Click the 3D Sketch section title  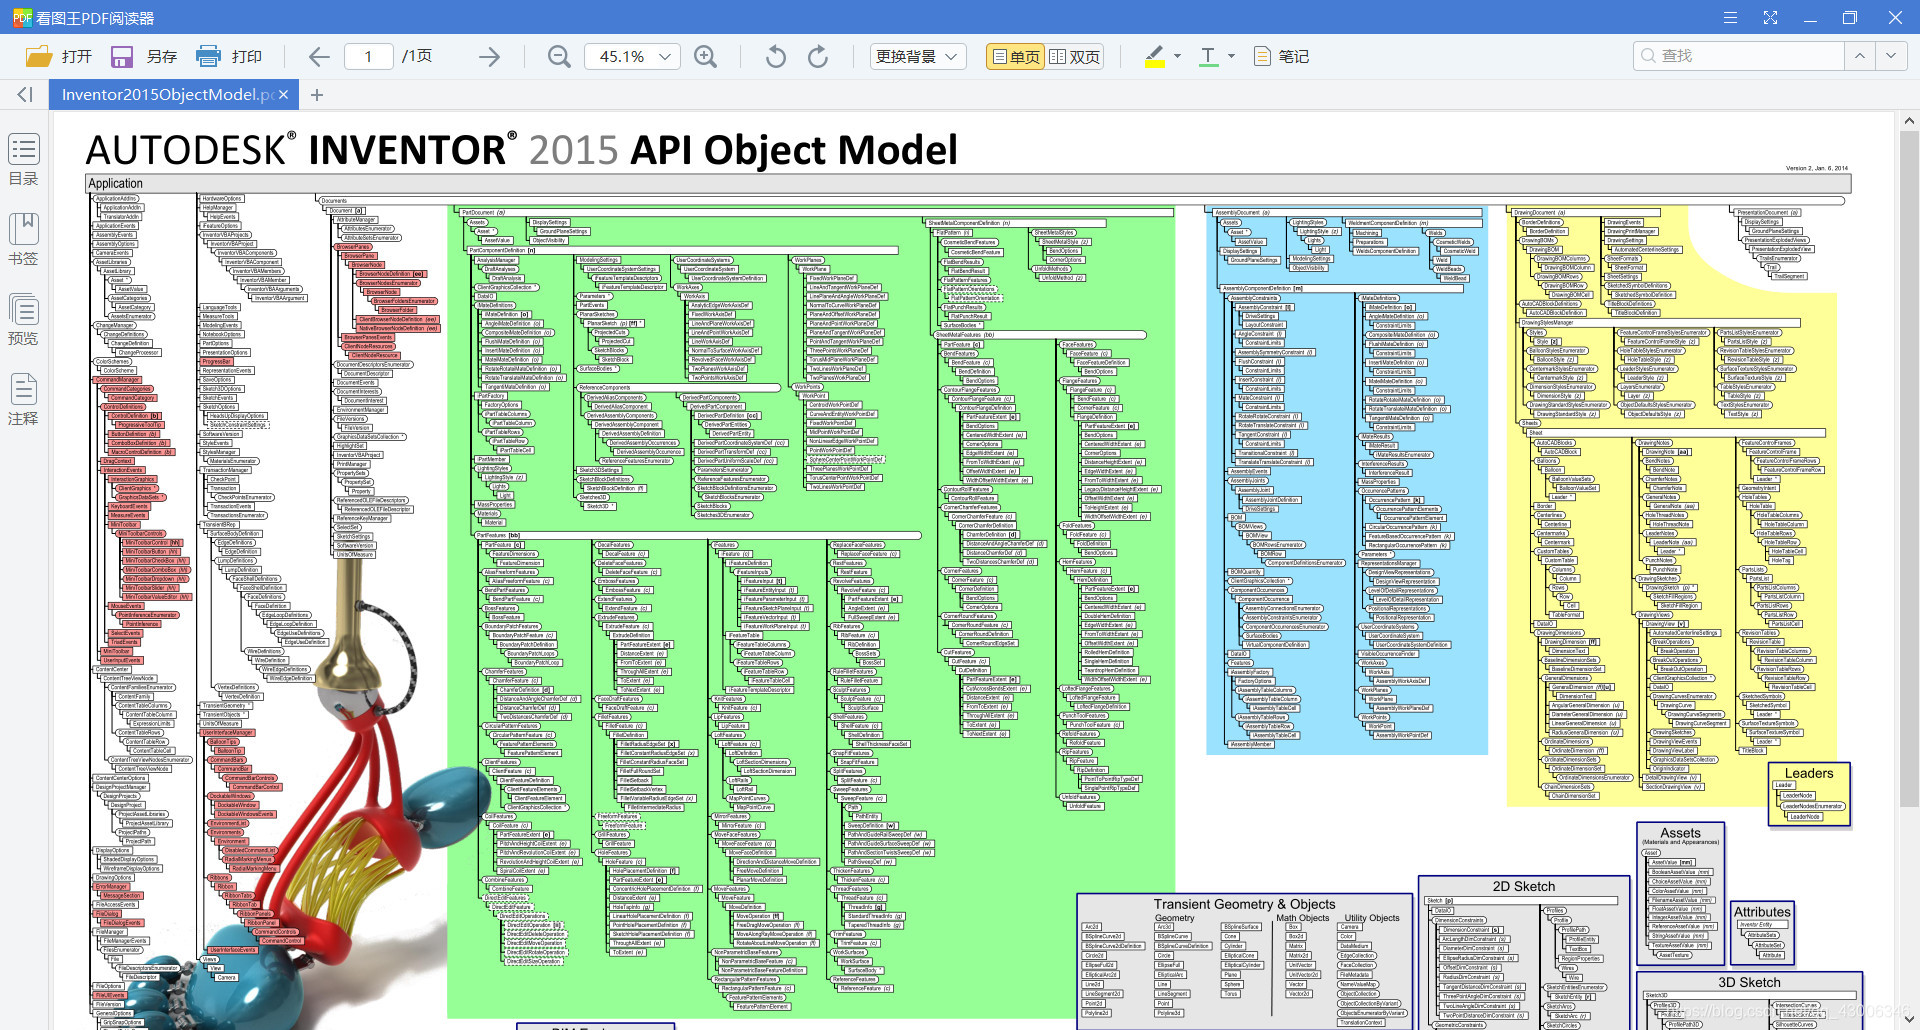click(1749, 982)
